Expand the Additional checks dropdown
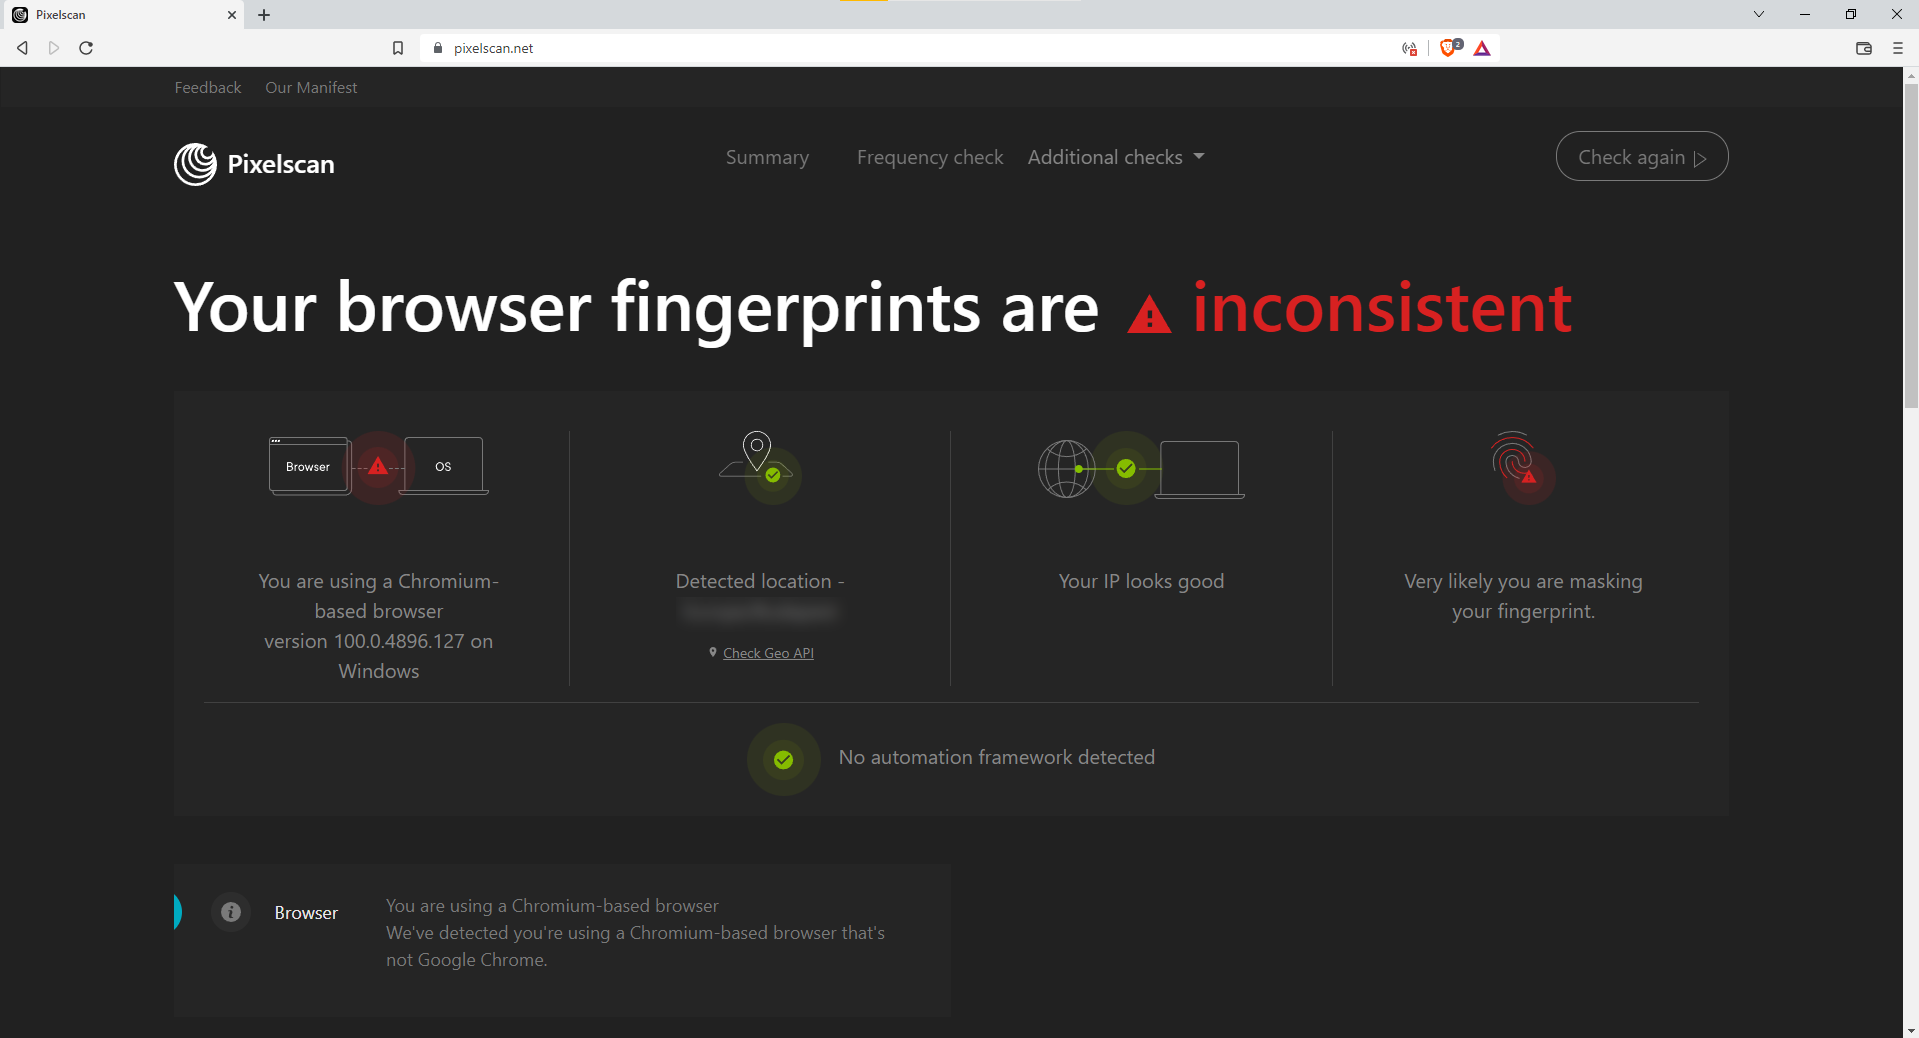The width and height of the screenshot is (1919, 1038). click(1116, 157)
